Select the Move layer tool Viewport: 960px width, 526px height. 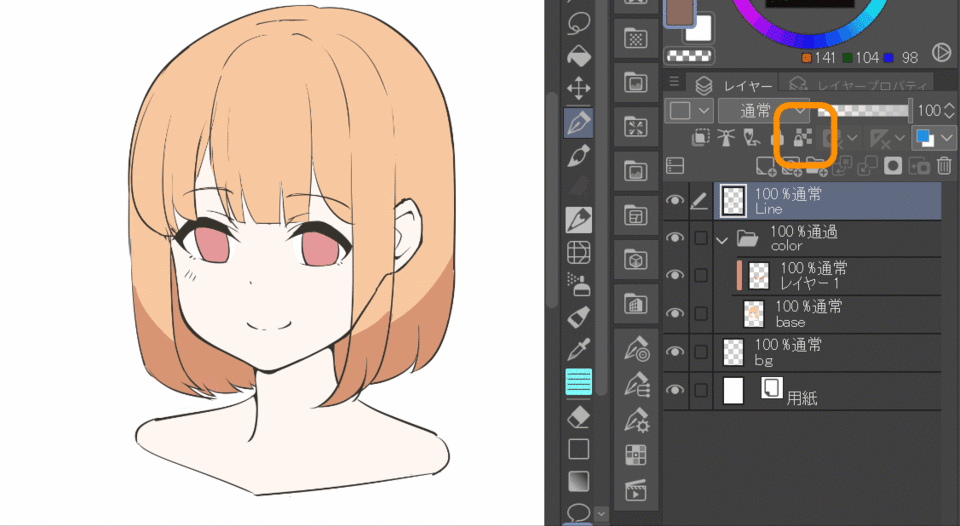click(579, 89)
